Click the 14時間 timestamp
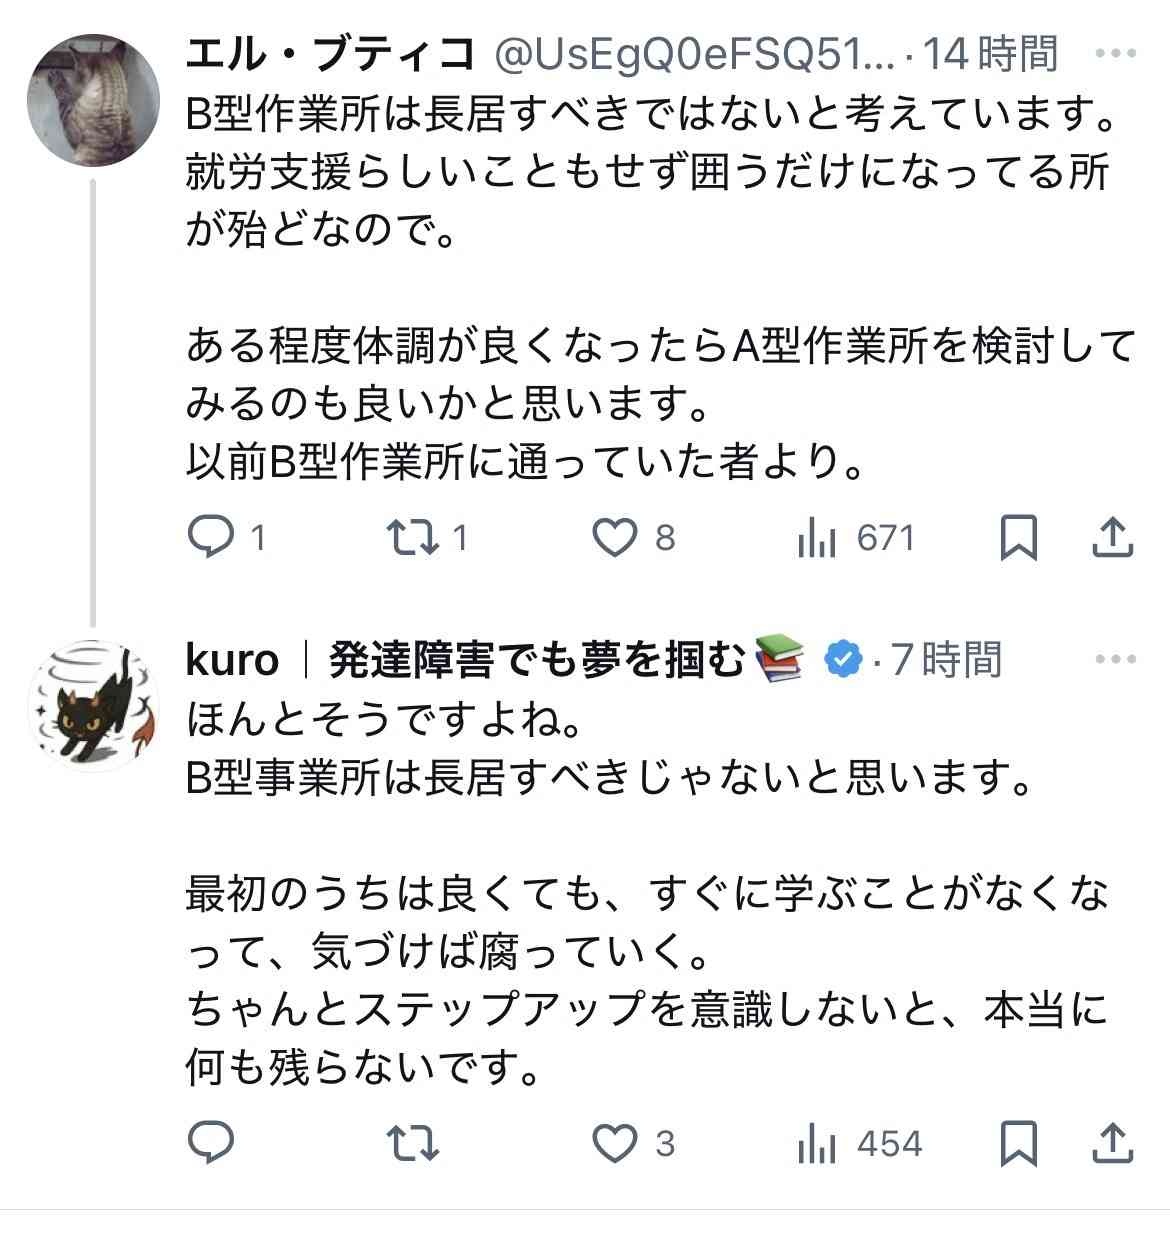The height and width of the screenshot is (1240, 1170). tap(989, 54)
